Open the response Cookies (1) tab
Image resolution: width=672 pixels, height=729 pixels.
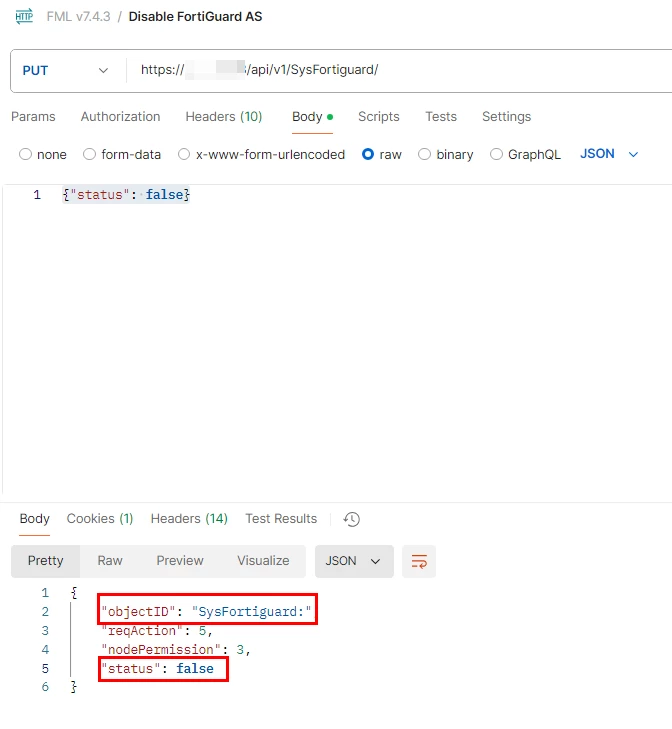100,519
